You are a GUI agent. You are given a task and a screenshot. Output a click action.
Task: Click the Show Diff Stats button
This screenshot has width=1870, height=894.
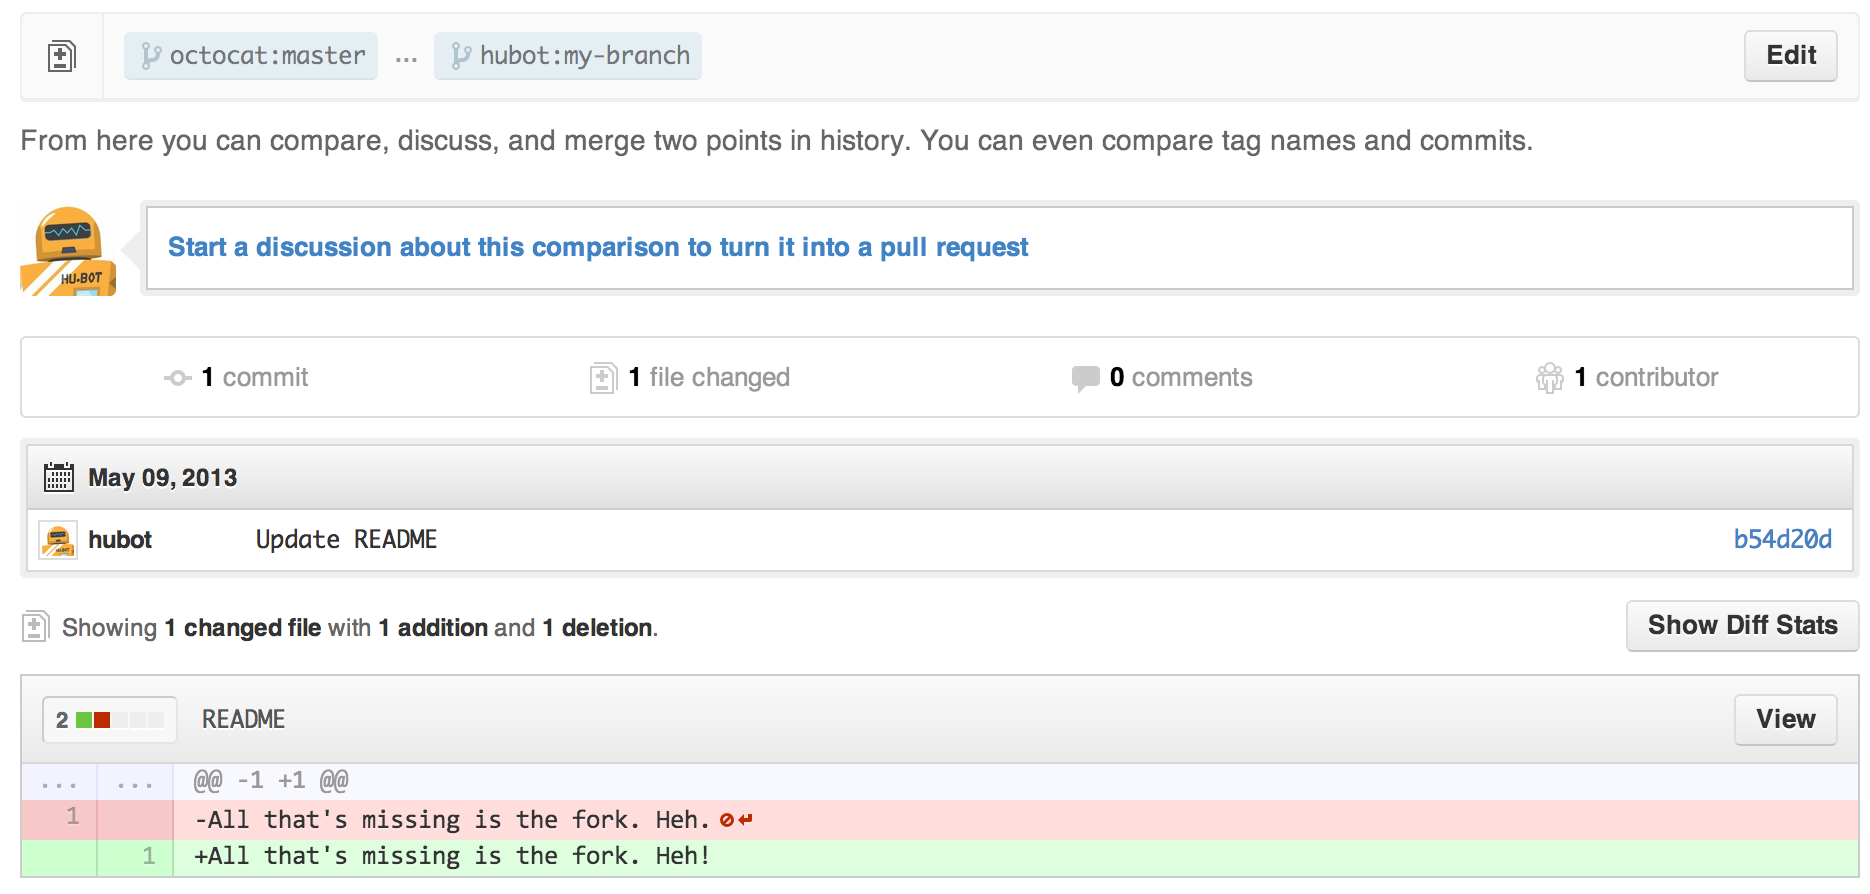(x=1742, y=626)
